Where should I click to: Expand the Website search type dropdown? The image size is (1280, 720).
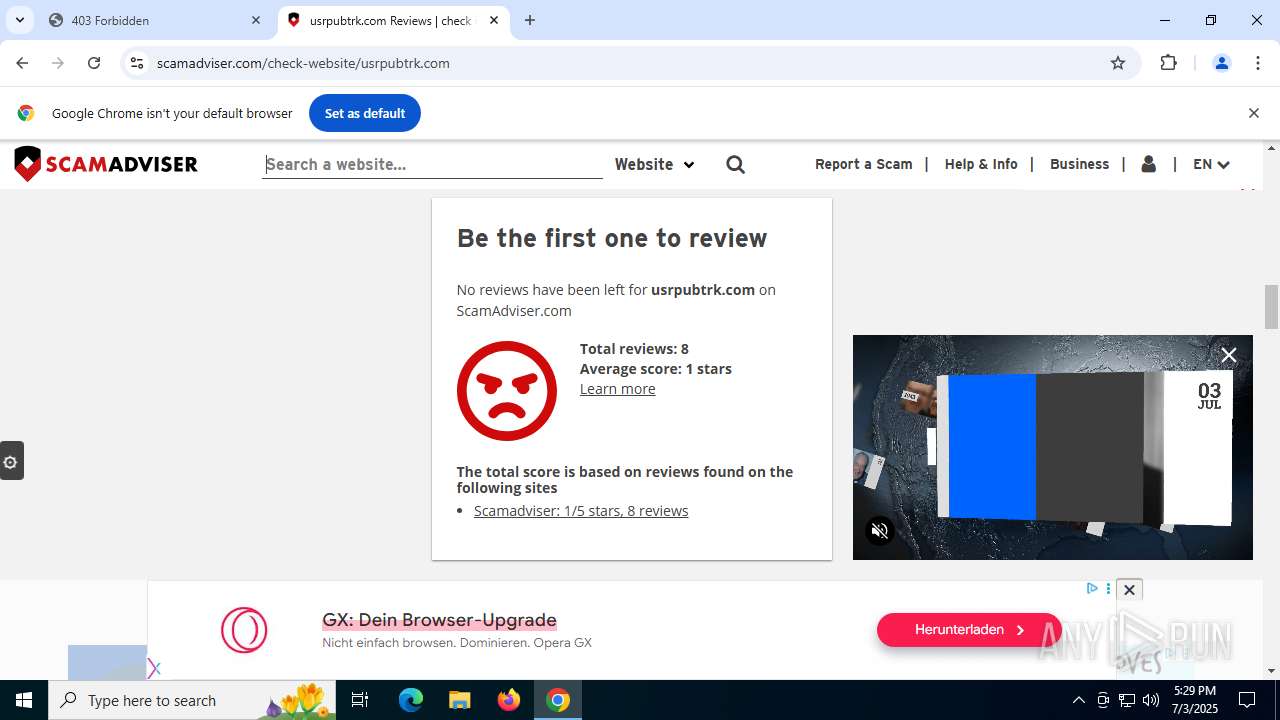[655, 164]
